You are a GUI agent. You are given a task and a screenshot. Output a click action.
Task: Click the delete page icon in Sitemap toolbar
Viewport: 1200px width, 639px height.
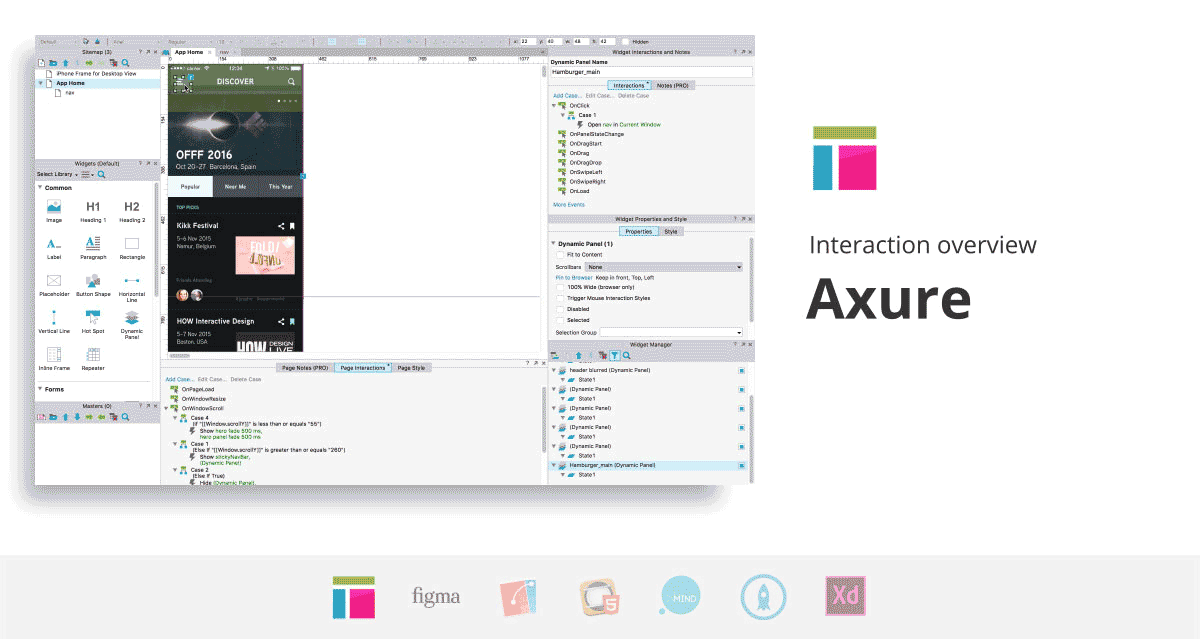click(113, 63)
